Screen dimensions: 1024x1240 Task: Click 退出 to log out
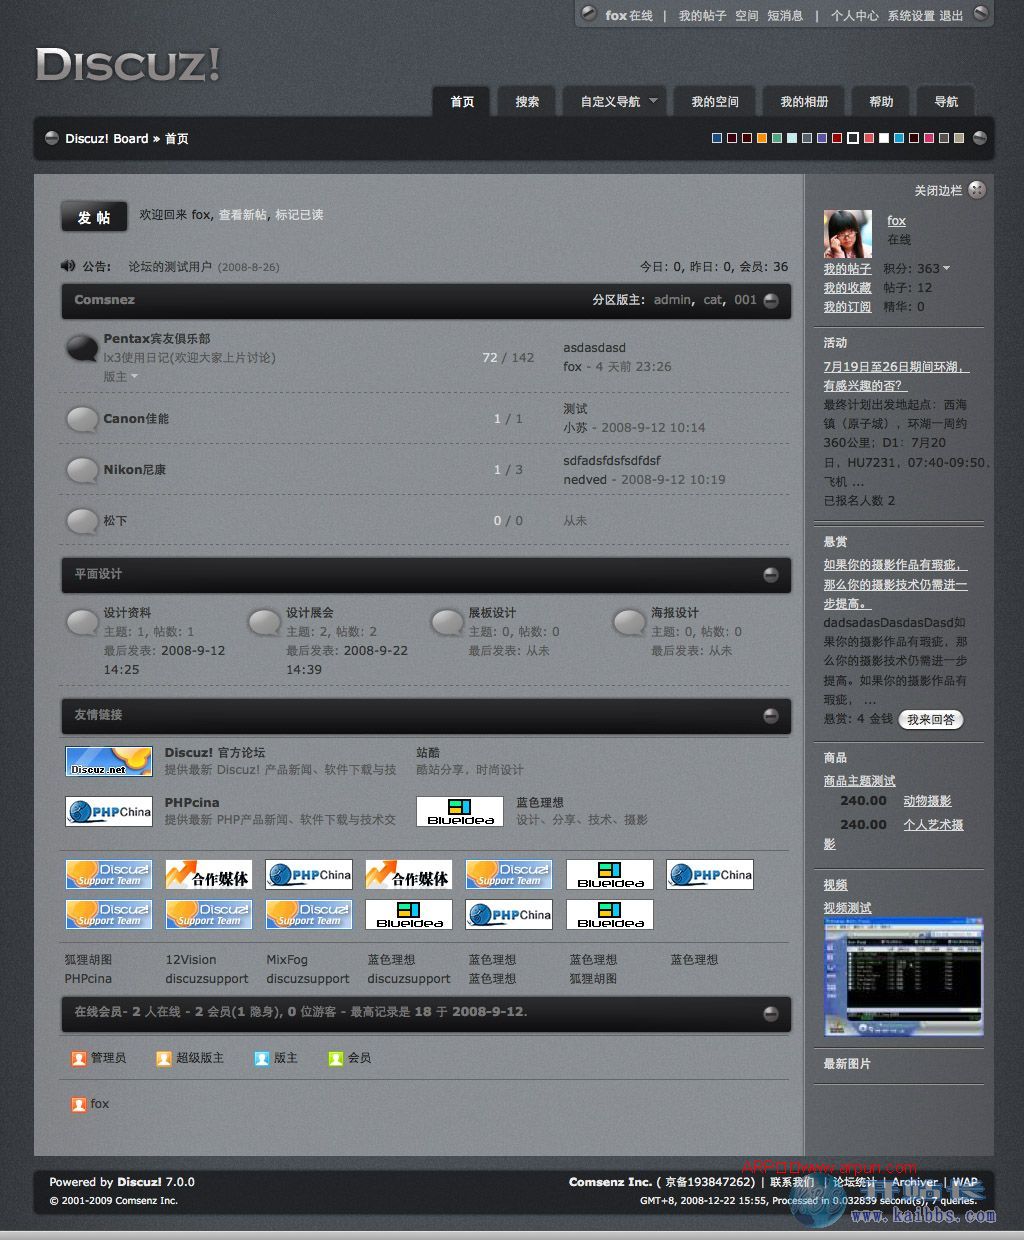click(951, 15)
